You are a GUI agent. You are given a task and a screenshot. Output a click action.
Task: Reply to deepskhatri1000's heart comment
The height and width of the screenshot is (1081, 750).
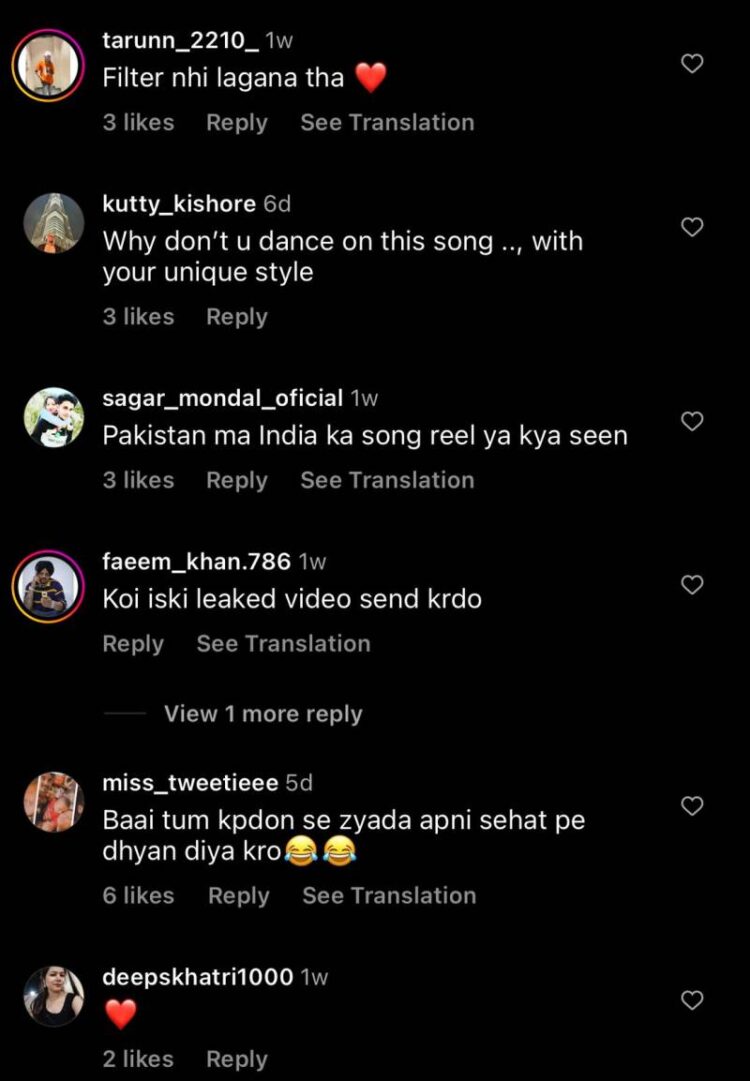[237, 1058]
